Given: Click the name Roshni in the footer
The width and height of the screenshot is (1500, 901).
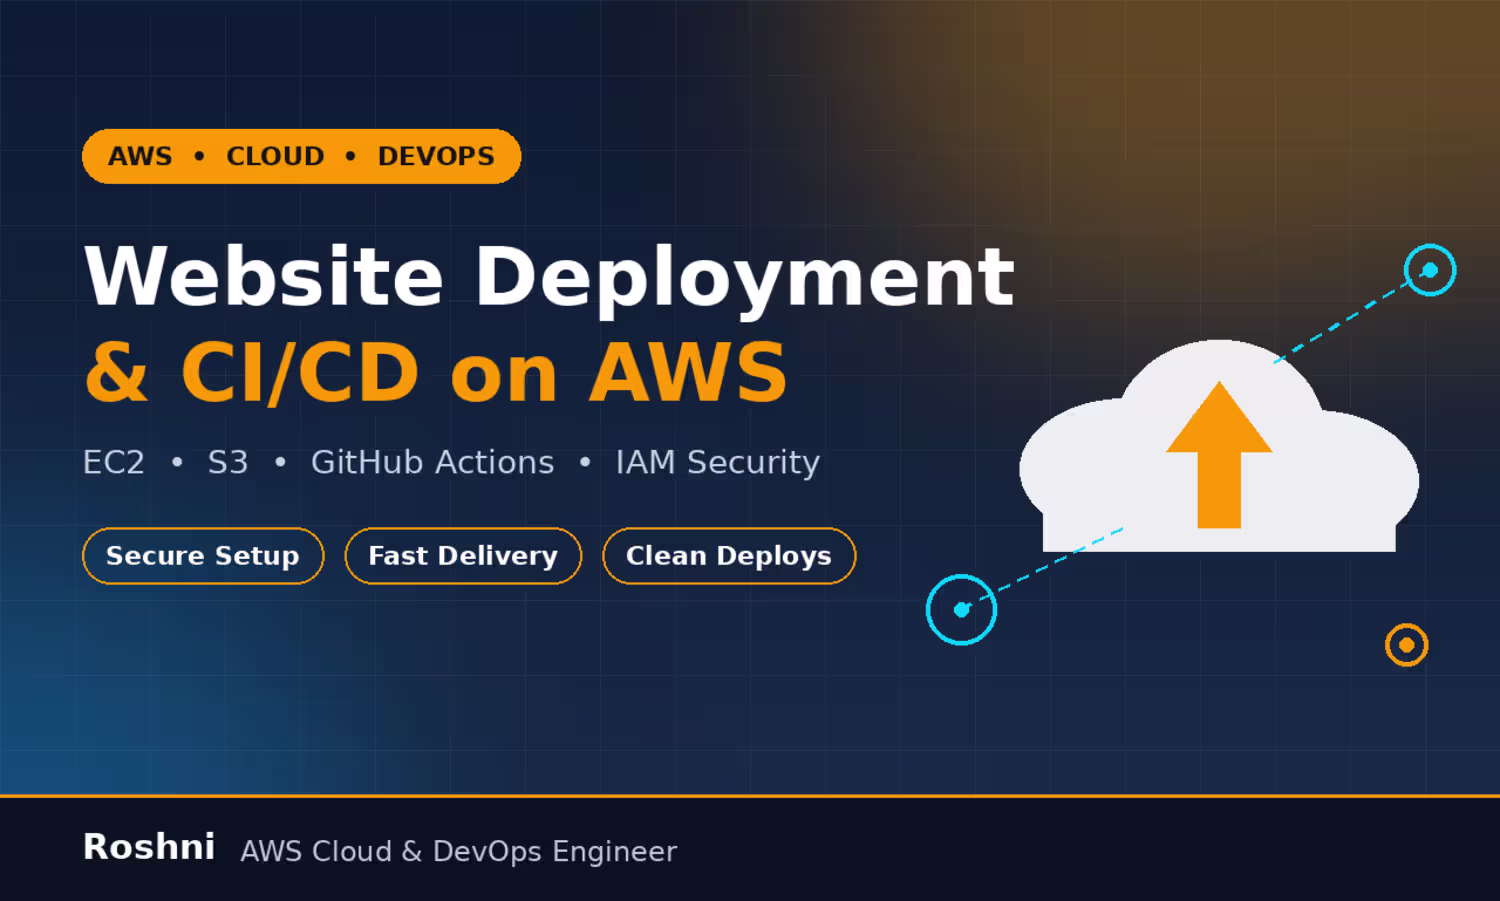Looking at the screenshot, I should (149, 847).
